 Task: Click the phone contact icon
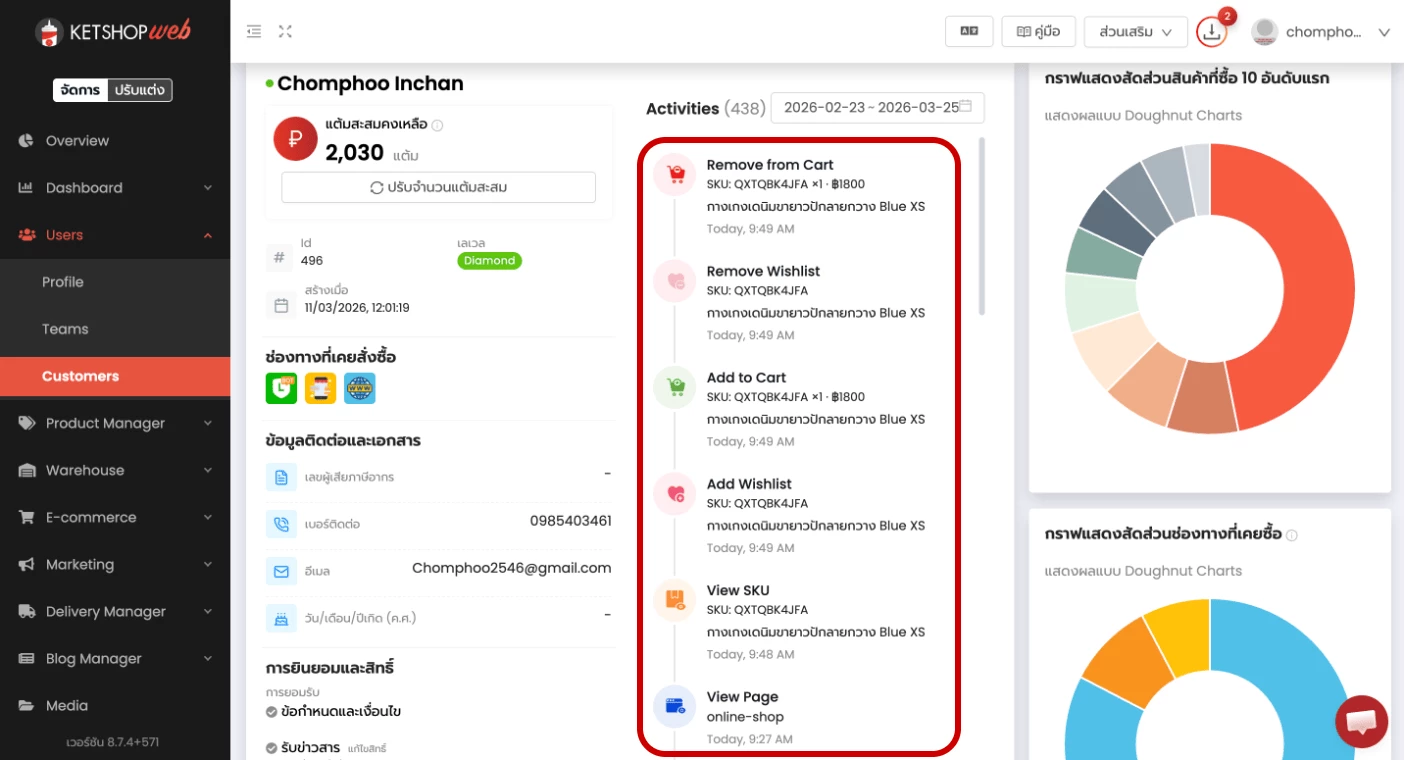point(281,523)
